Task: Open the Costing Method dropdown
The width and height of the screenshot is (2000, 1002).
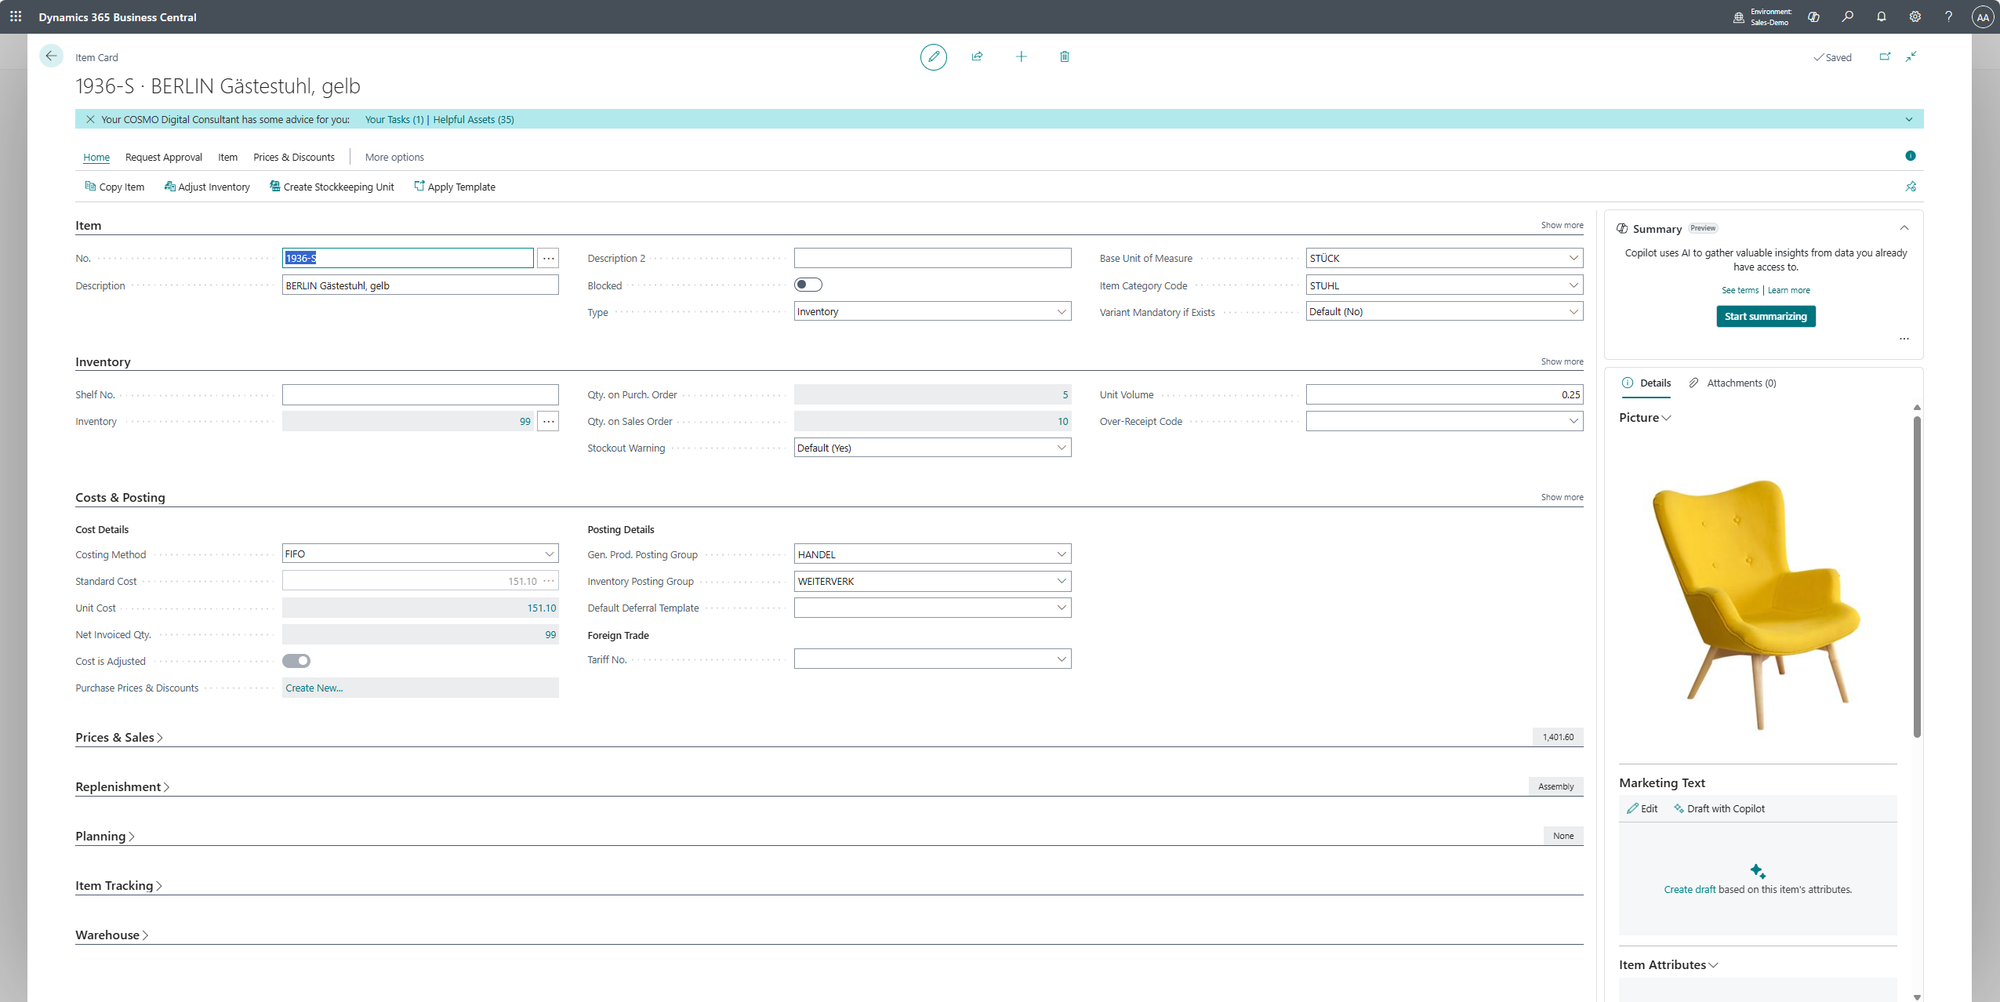Action: [x=549, y=554]
